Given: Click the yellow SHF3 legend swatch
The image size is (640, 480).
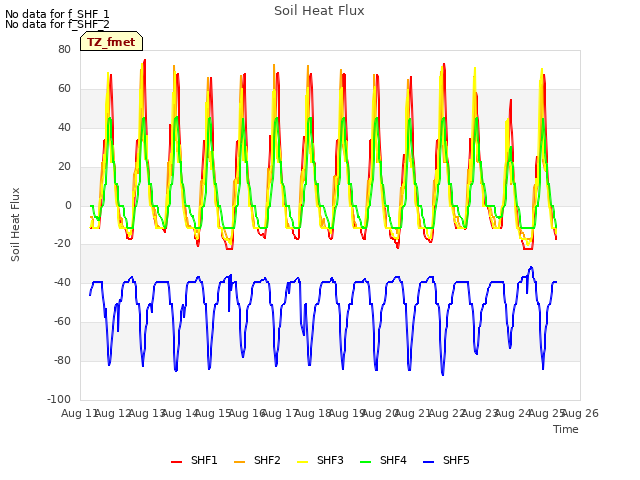Looking at the screenshot, I should click(x=302, y=462).
